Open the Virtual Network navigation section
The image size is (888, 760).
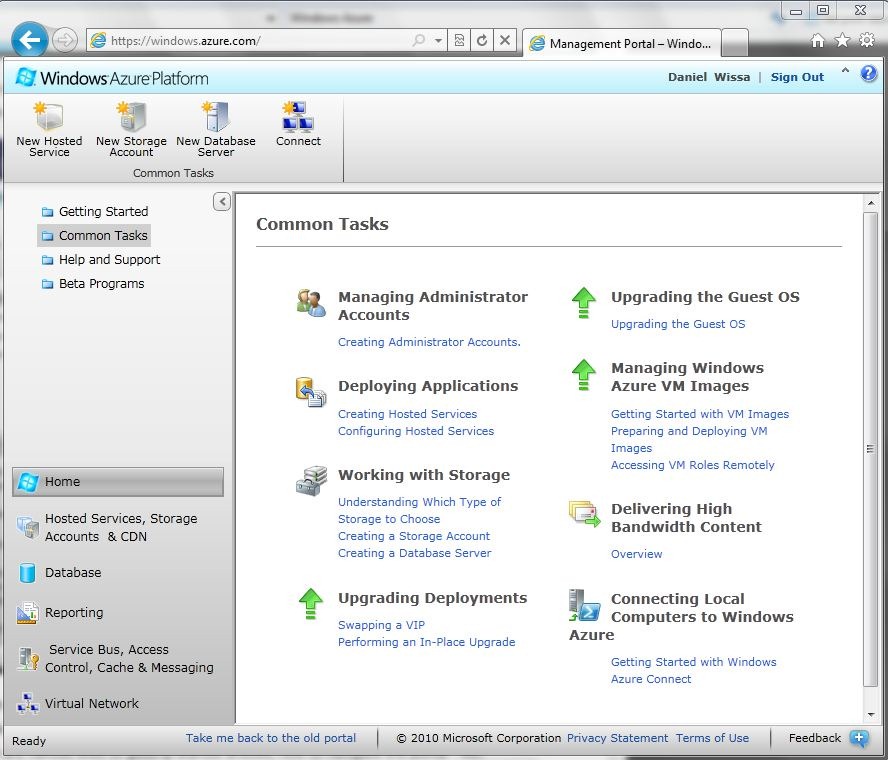coord(118,703)
